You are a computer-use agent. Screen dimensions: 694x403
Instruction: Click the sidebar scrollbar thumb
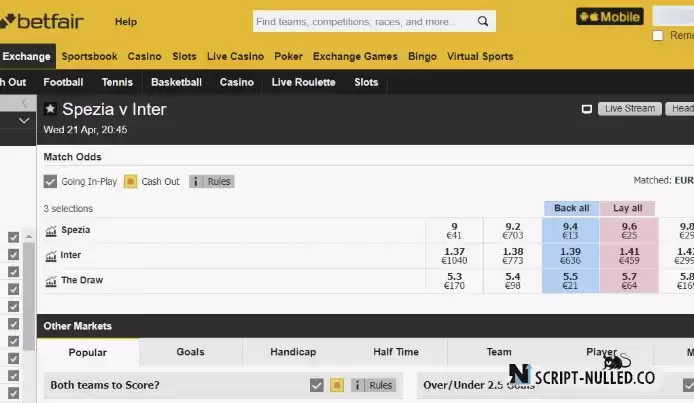click(29, 296)
